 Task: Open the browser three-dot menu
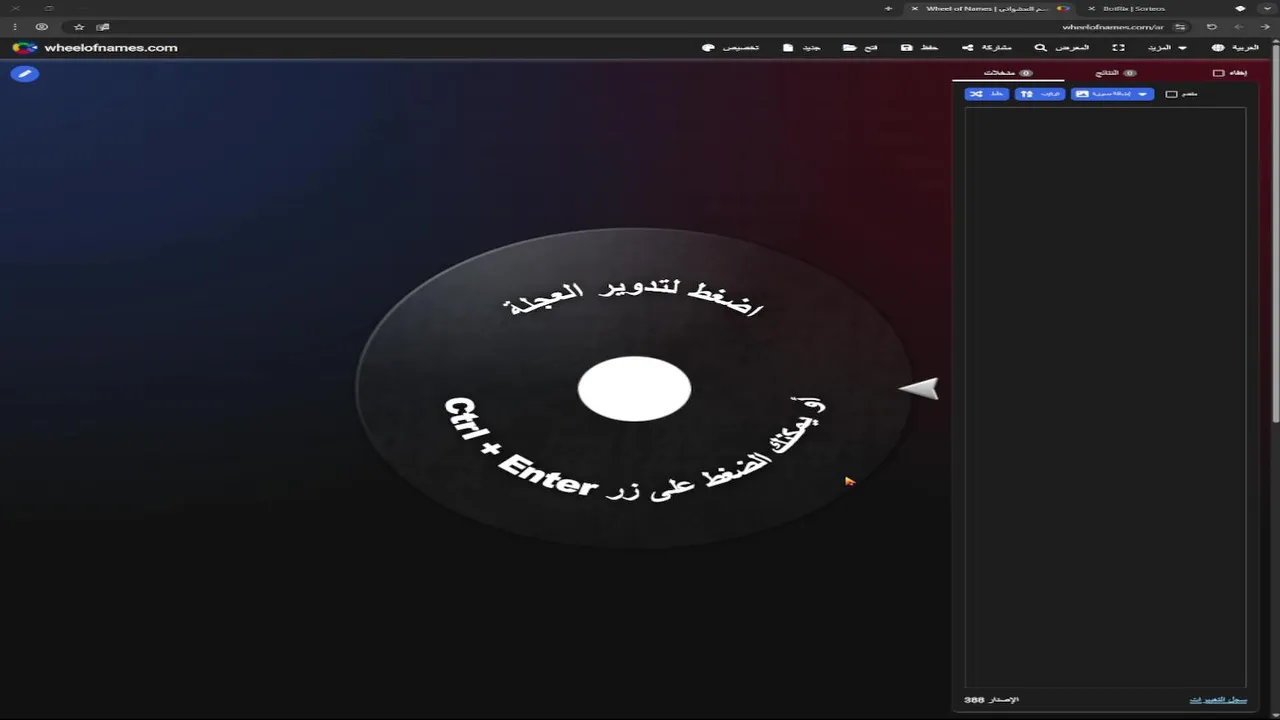14,27
